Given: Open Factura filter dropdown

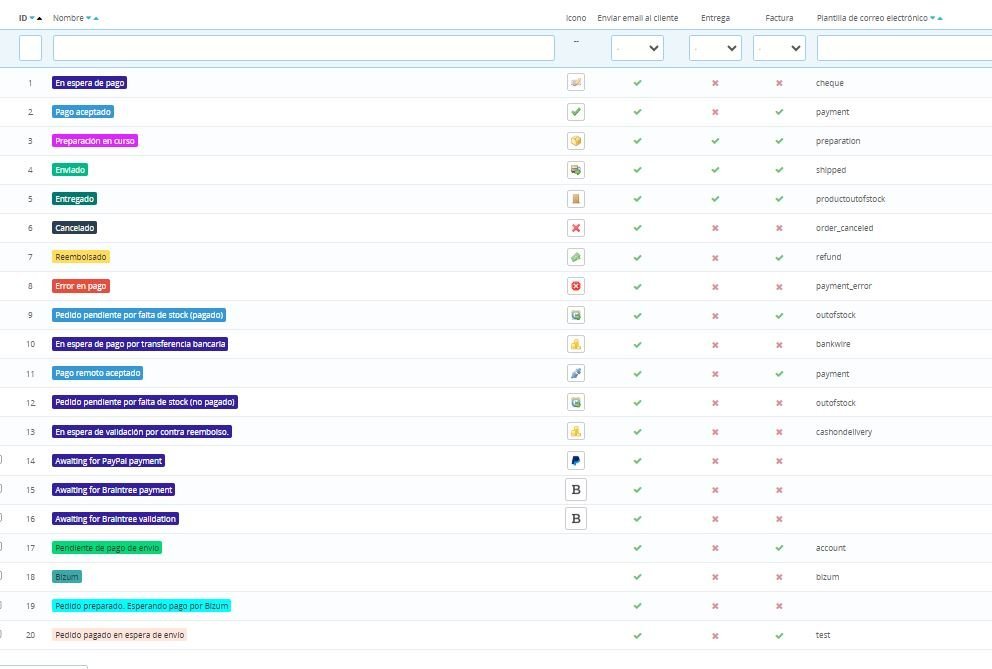Looking at the screenshot, I should click(x=779, y=48).
